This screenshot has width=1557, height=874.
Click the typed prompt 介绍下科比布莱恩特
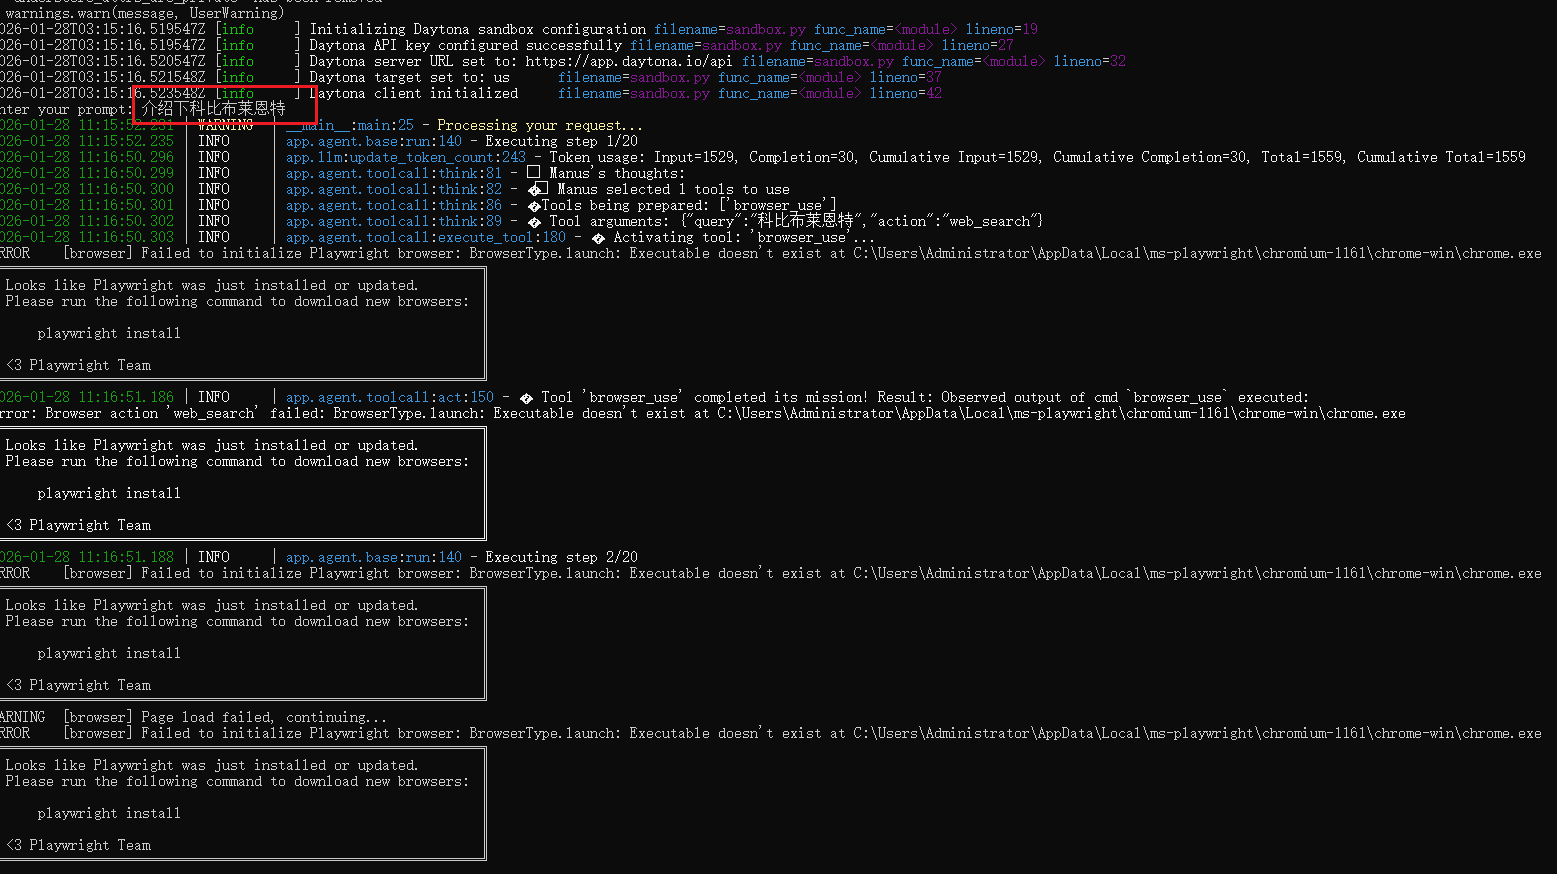pos(213,108)
